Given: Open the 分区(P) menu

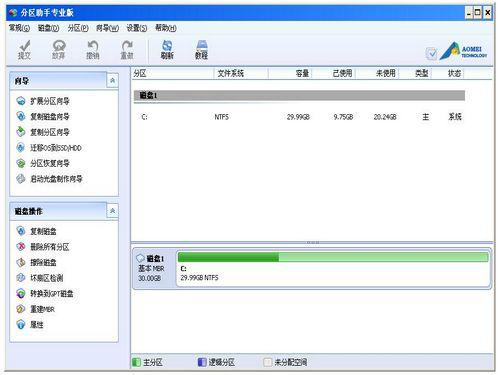Looking at the screenshot, I should click(x=78, y=28).
